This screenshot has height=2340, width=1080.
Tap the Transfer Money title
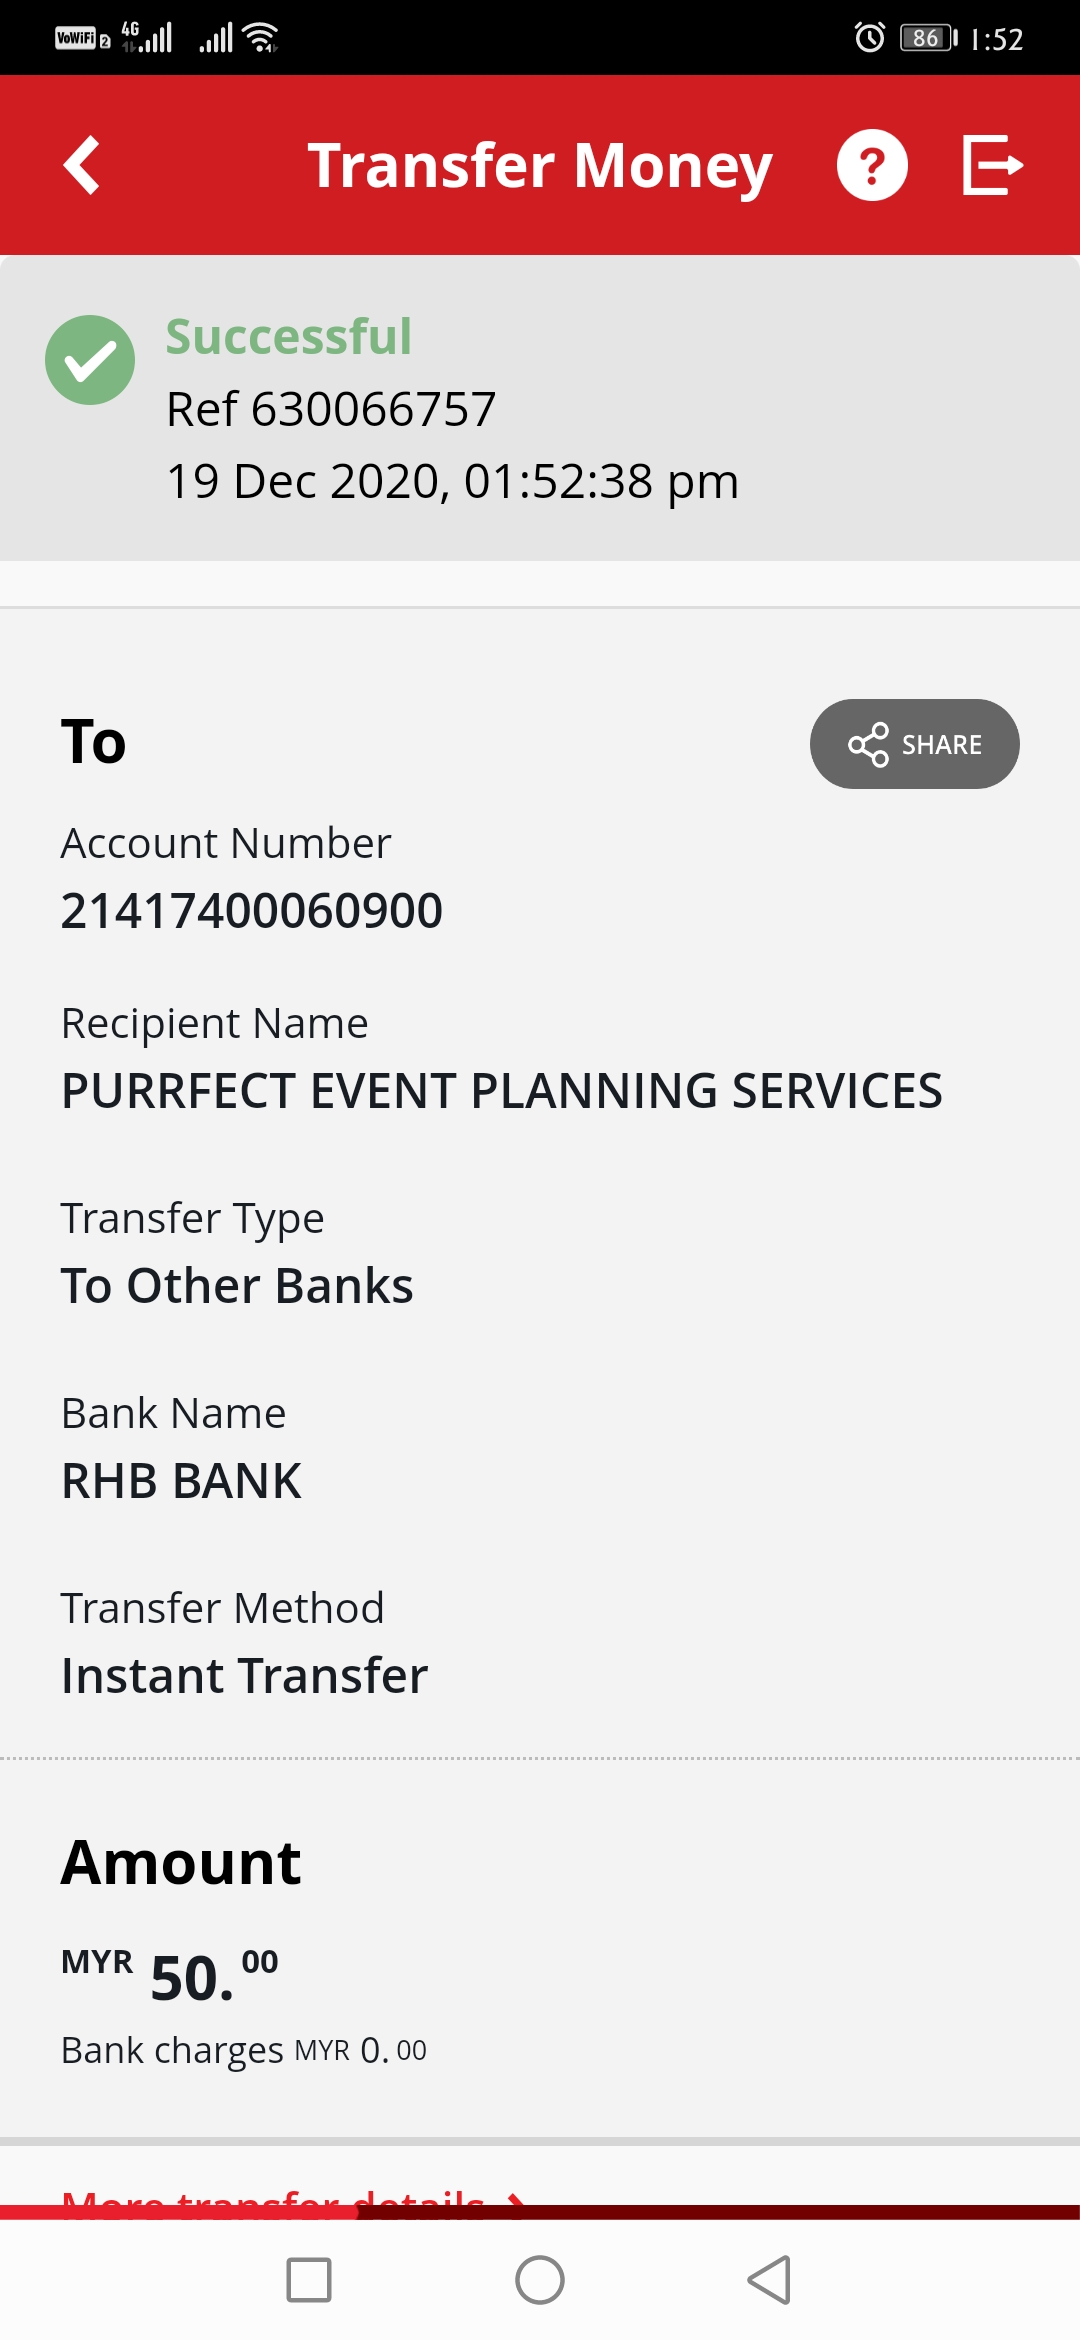pyautogui.click(x=540, y=166)
